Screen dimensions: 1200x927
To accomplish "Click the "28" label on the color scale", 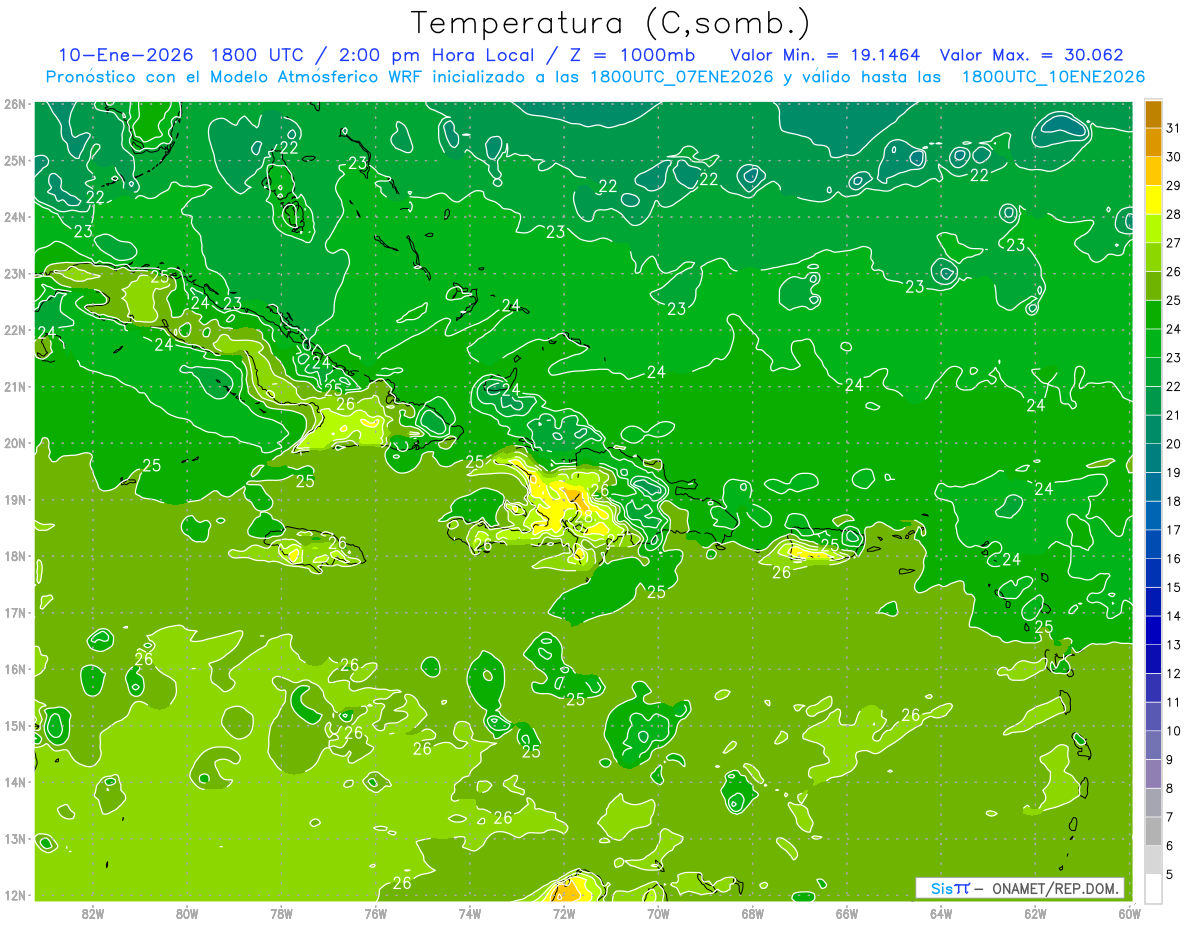I will [x=1174, y=214].
